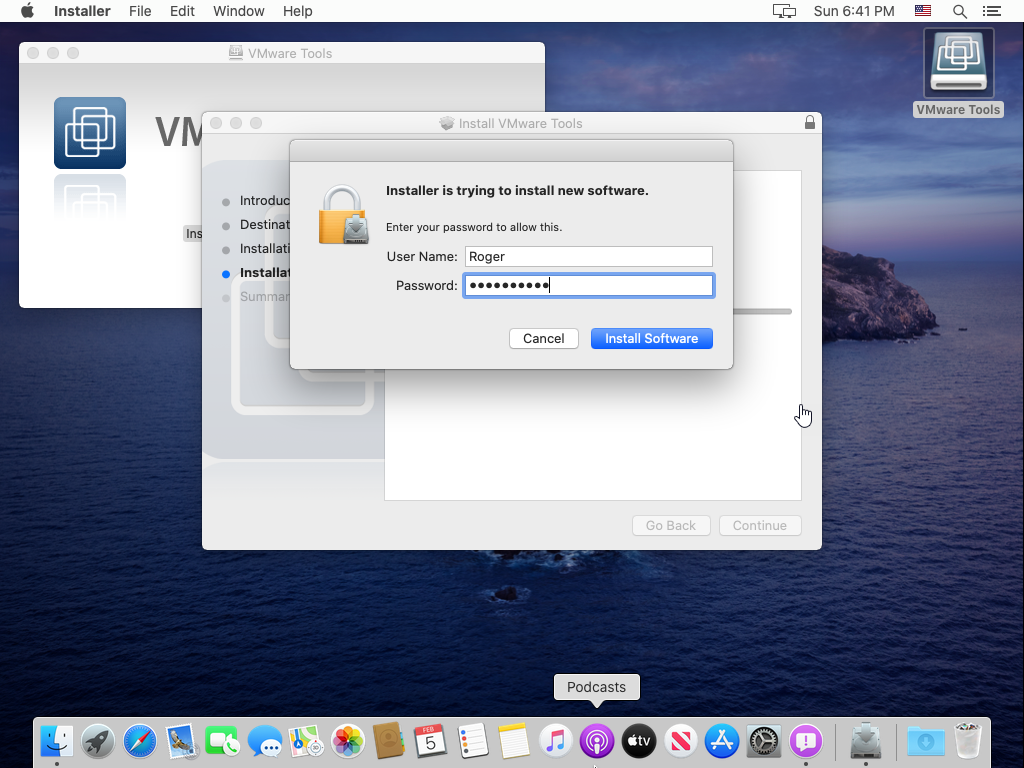Cancel the password authentication dialog

[x=543, y=338]
